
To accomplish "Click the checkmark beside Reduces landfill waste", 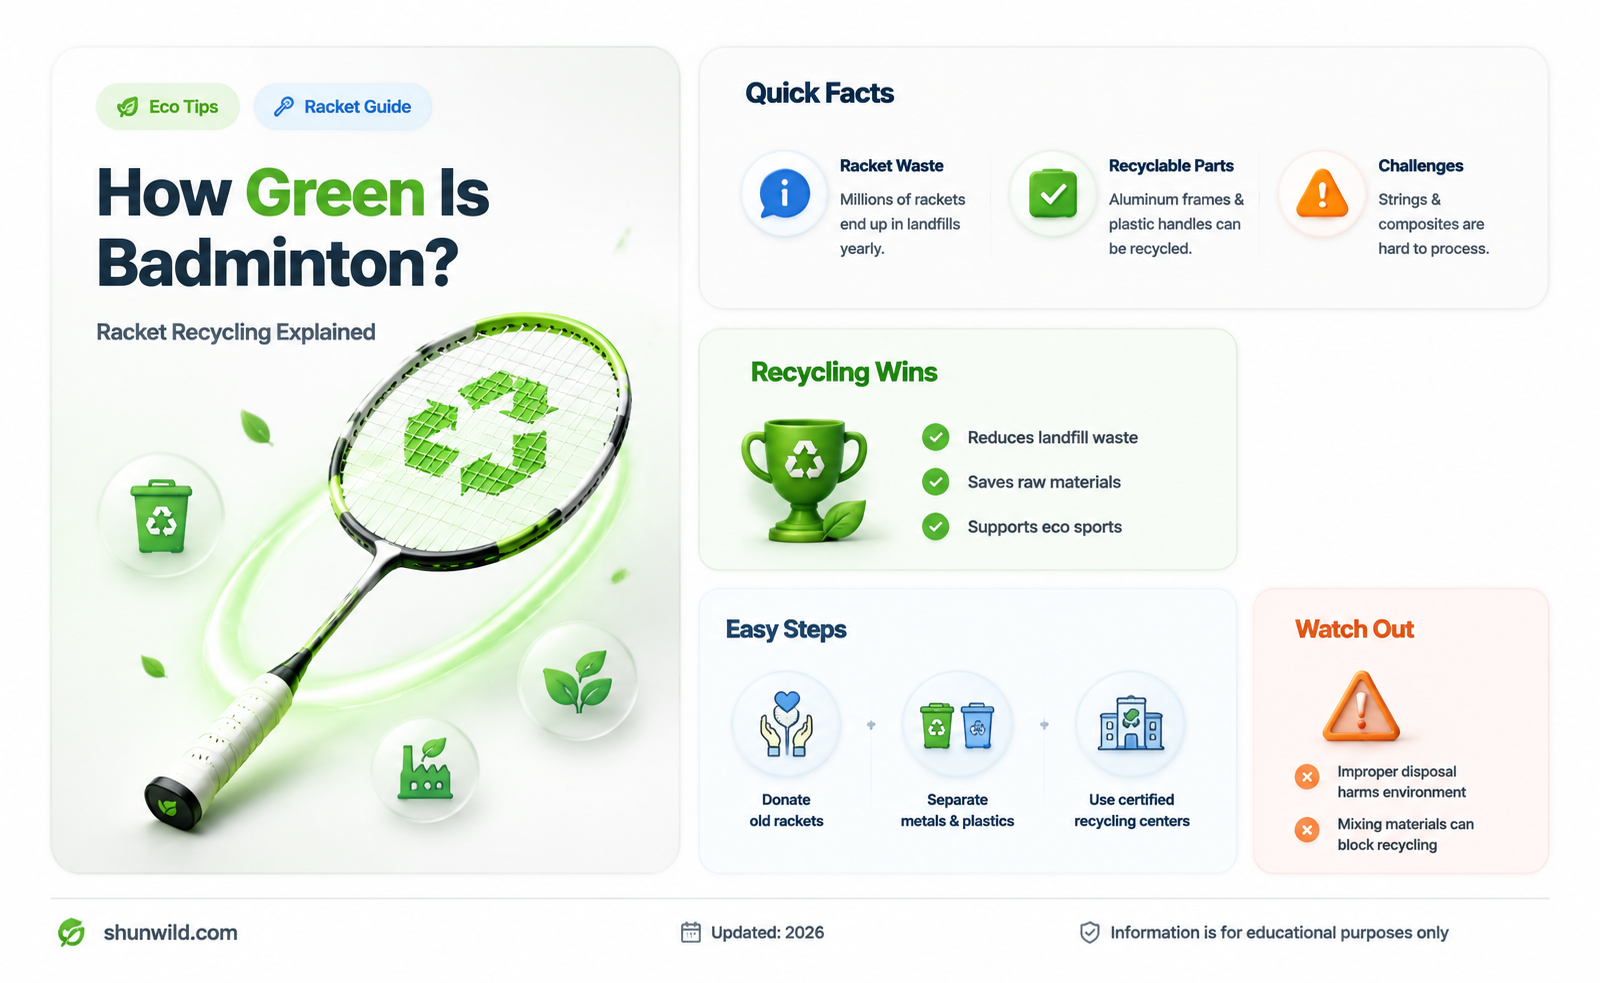I will 936,437.
